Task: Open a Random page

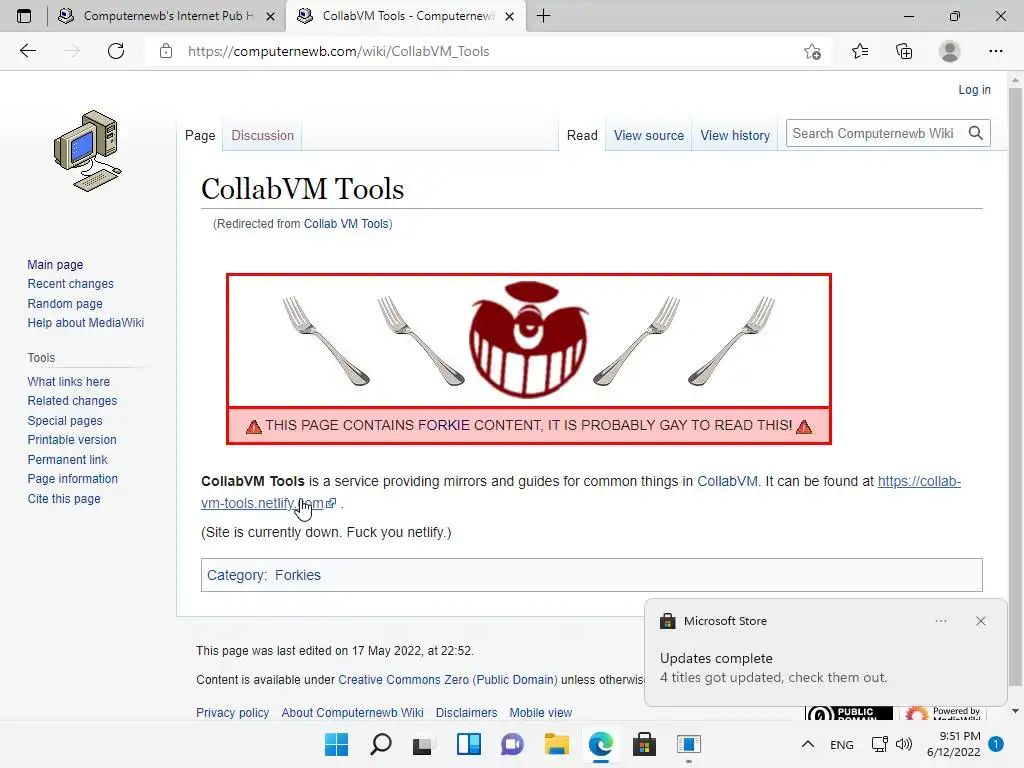Action: [x=65, y=303]
